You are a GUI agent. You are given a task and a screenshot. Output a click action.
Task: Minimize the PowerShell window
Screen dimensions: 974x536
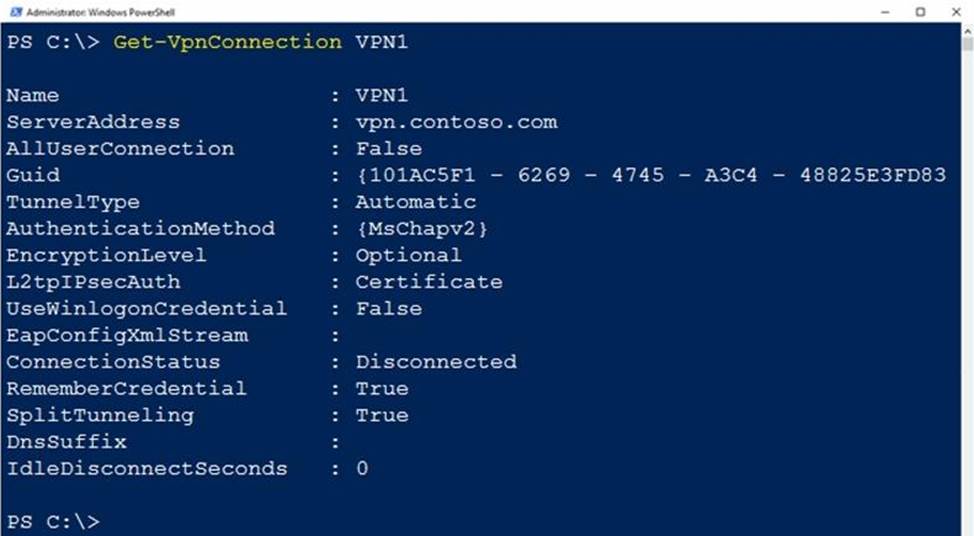click(886, 11)
